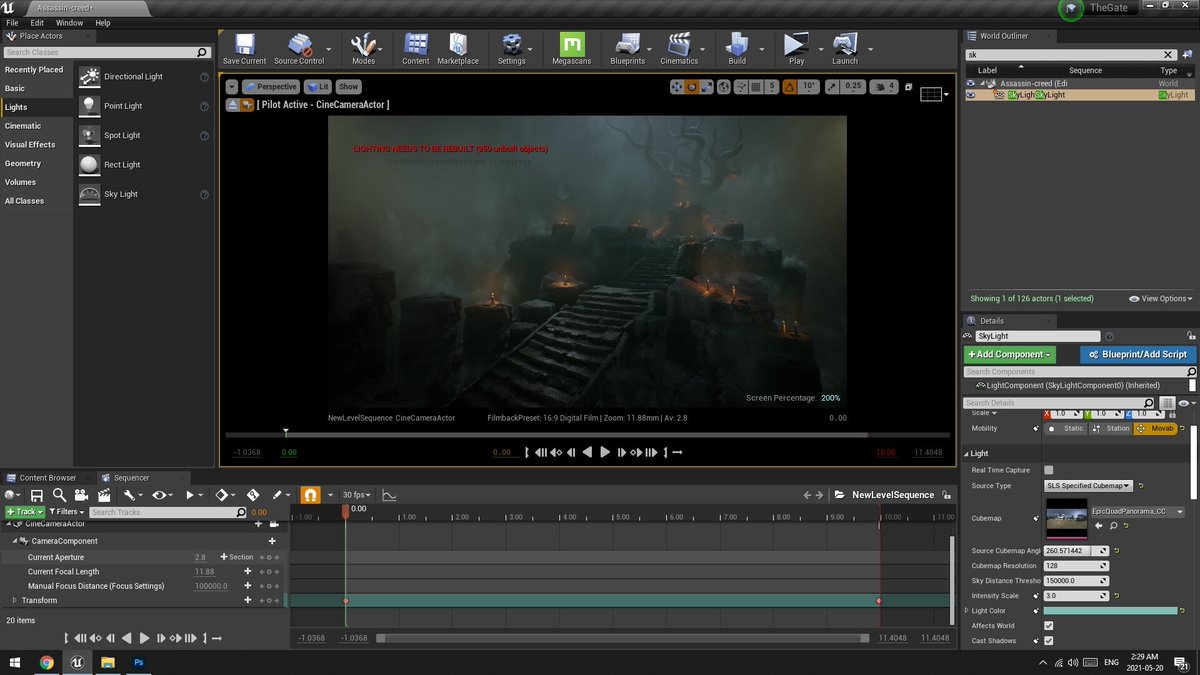Viewport: 1200px width, 675px height.
Task: Select the Cinematic category in Place Actors
Action: point(23,126)
